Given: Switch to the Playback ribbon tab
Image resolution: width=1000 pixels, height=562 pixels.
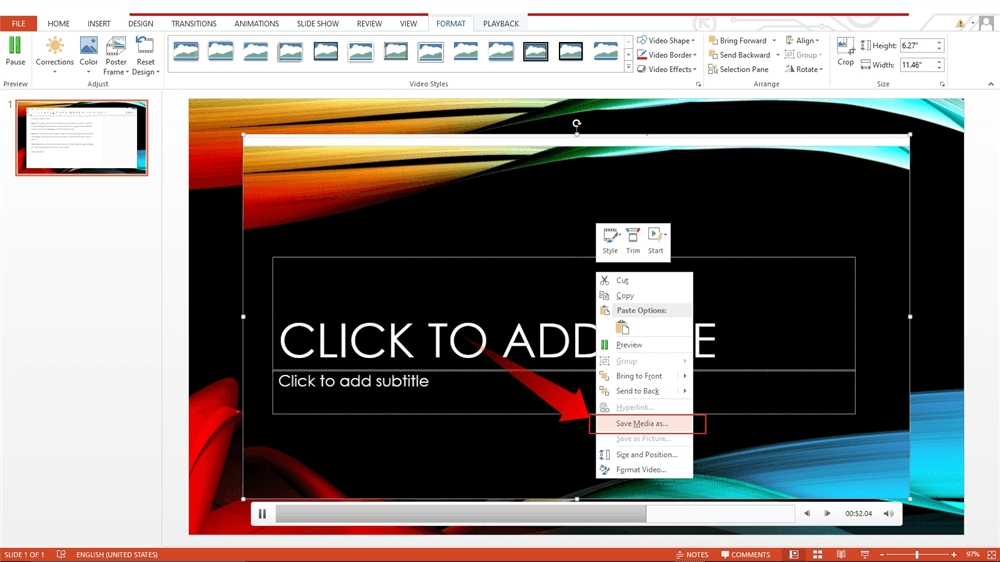Looking at the screenshot, I should point(501,23).
